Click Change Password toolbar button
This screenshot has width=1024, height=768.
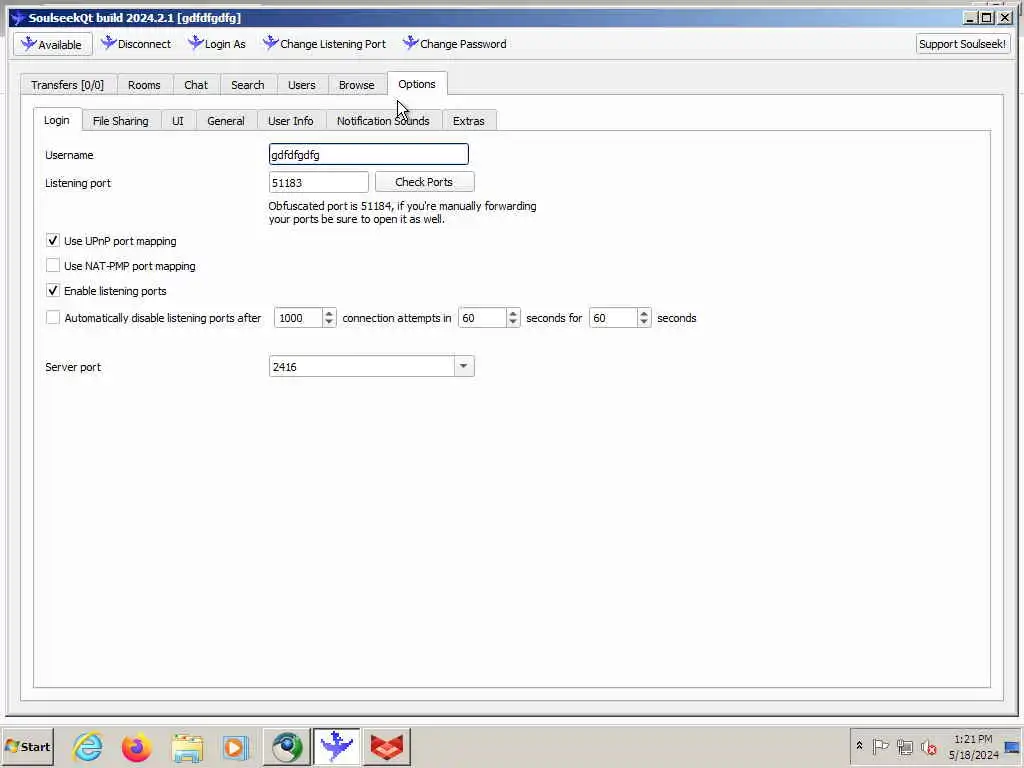455,44
